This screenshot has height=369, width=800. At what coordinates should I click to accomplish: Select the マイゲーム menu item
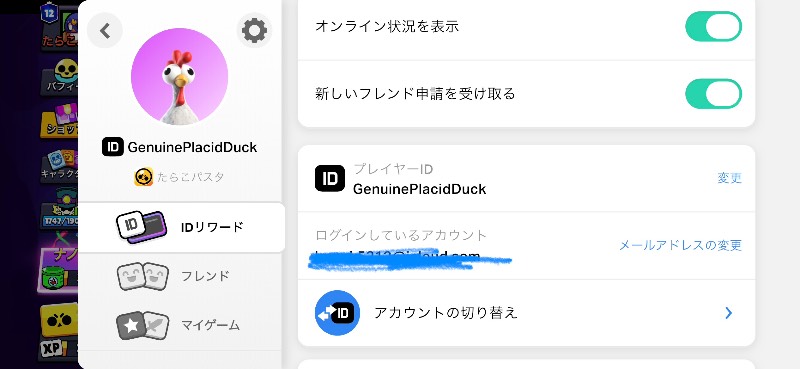click(181, 326)
